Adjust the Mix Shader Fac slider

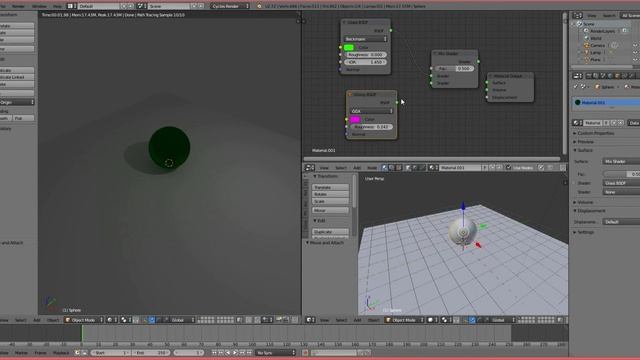(455, 69)
